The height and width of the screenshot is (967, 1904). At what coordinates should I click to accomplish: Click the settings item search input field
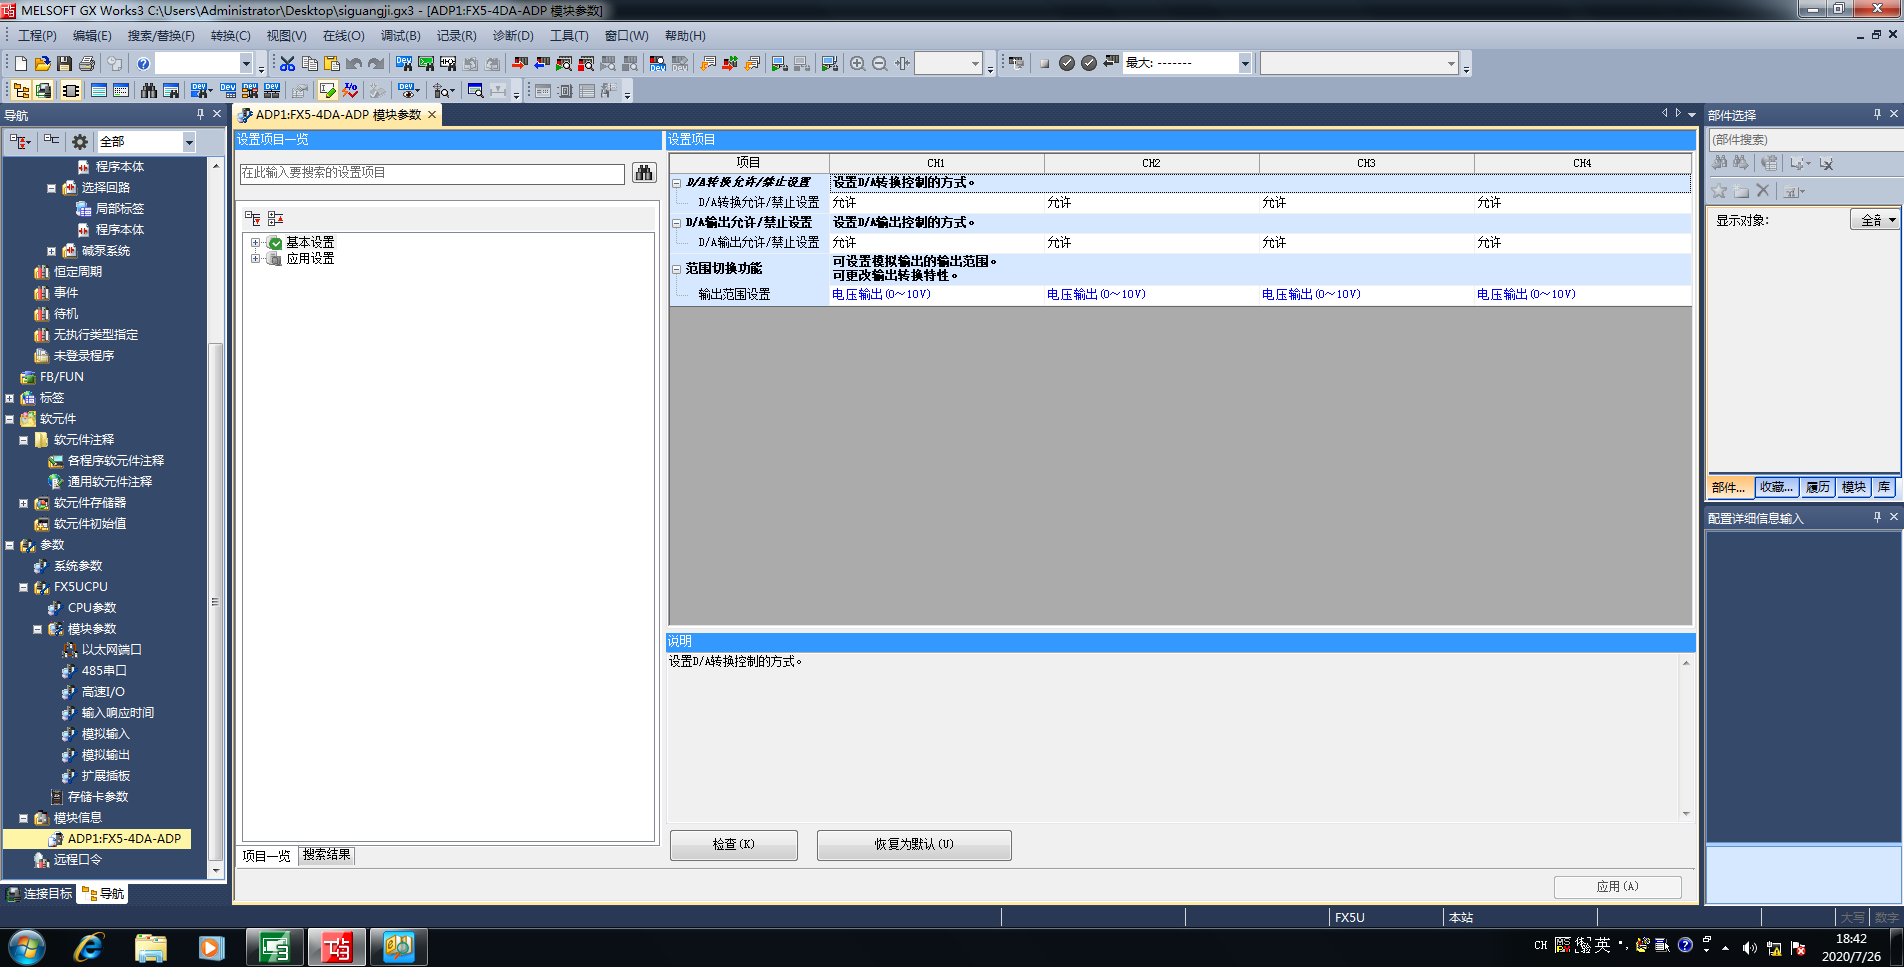click(x=432, y=173)
